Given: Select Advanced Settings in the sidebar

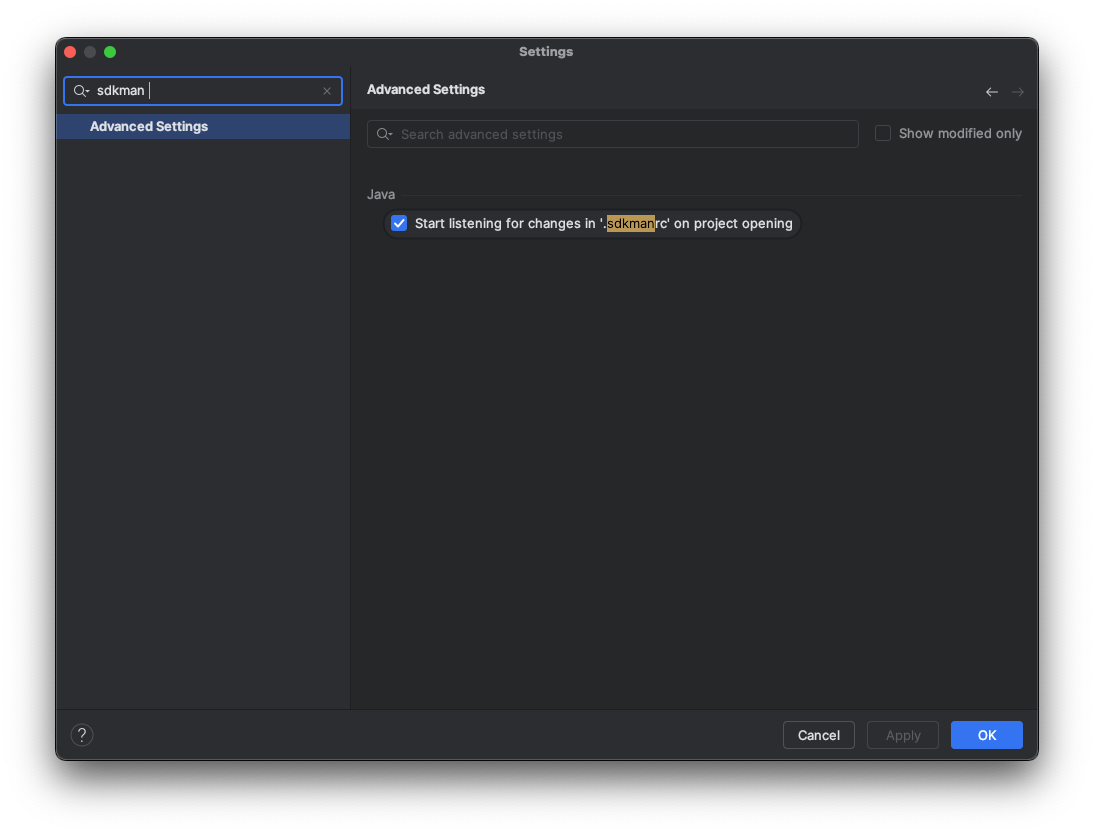Looking at the screenshot, I should (x=148, y=126).
